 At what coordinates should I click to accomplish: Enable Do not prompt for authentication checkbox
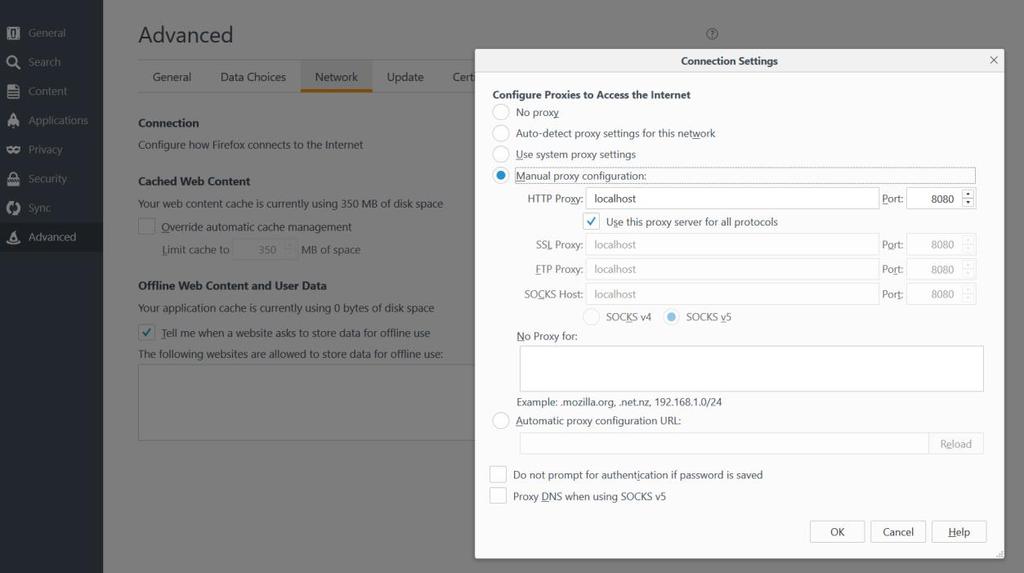coord(498,474)
